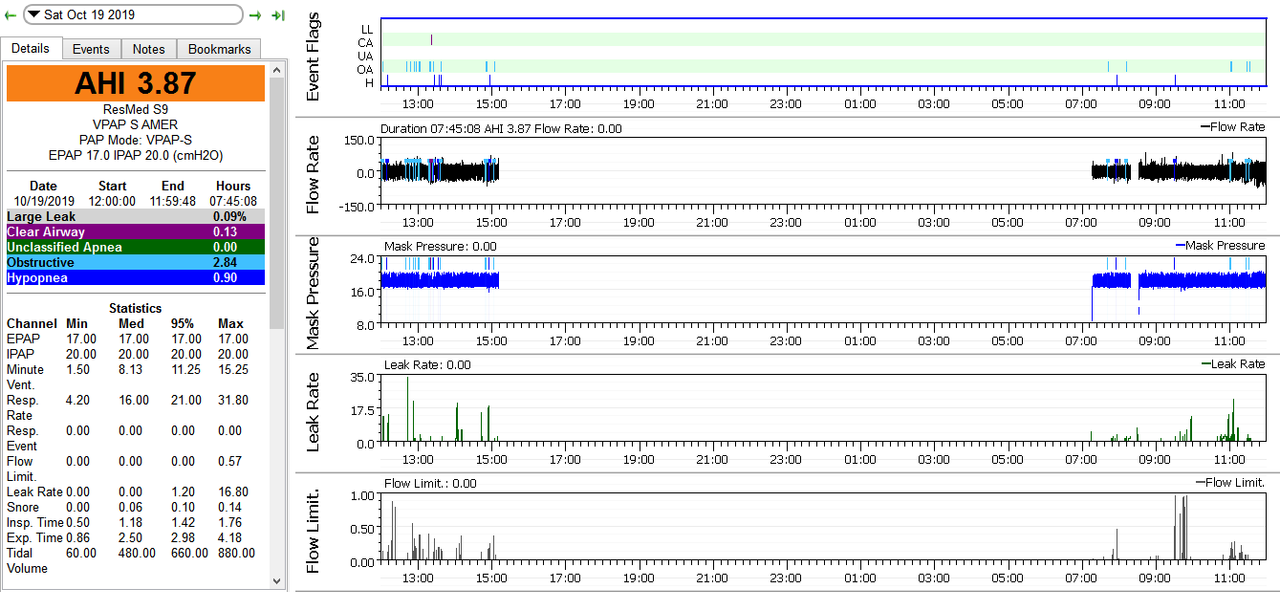Click the Minute Vent. max value 15.25
This screenshot has width=1280, height=592.
(233, 370)
